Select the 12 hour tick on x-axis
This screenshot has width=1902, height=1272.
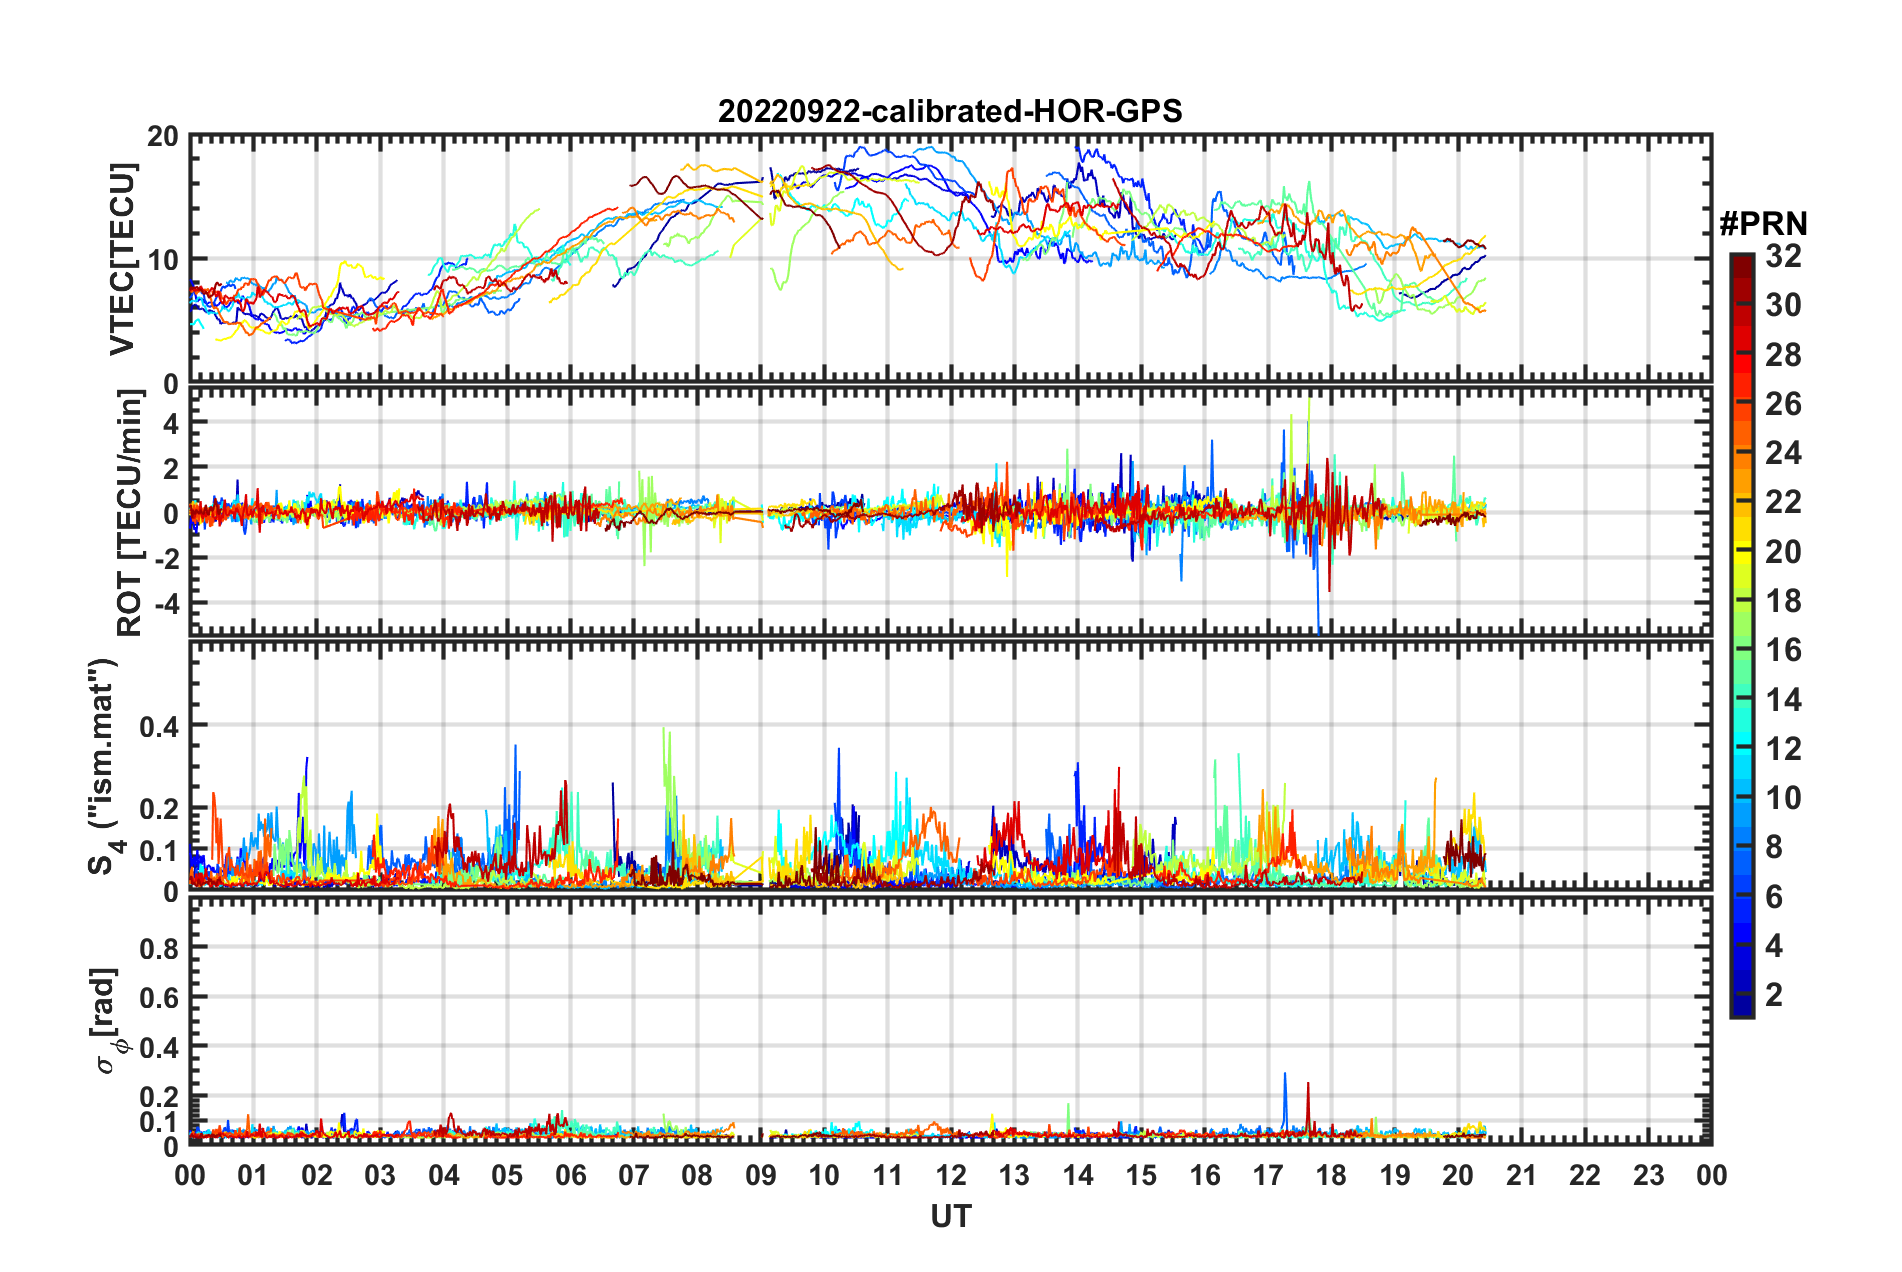951,1175
